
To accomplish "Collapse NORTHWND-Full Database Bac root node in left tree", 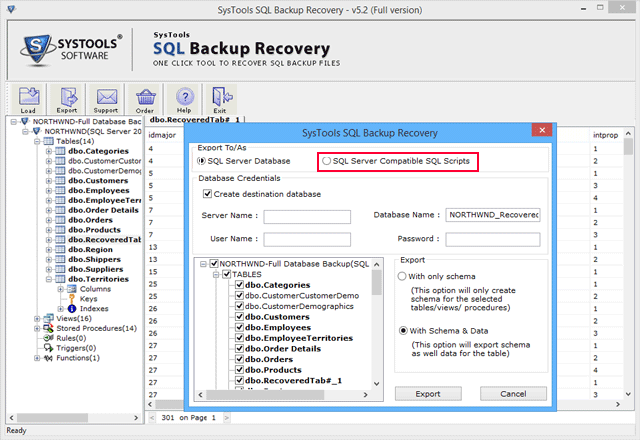I will pyautogui.click(x=14, y=122).
